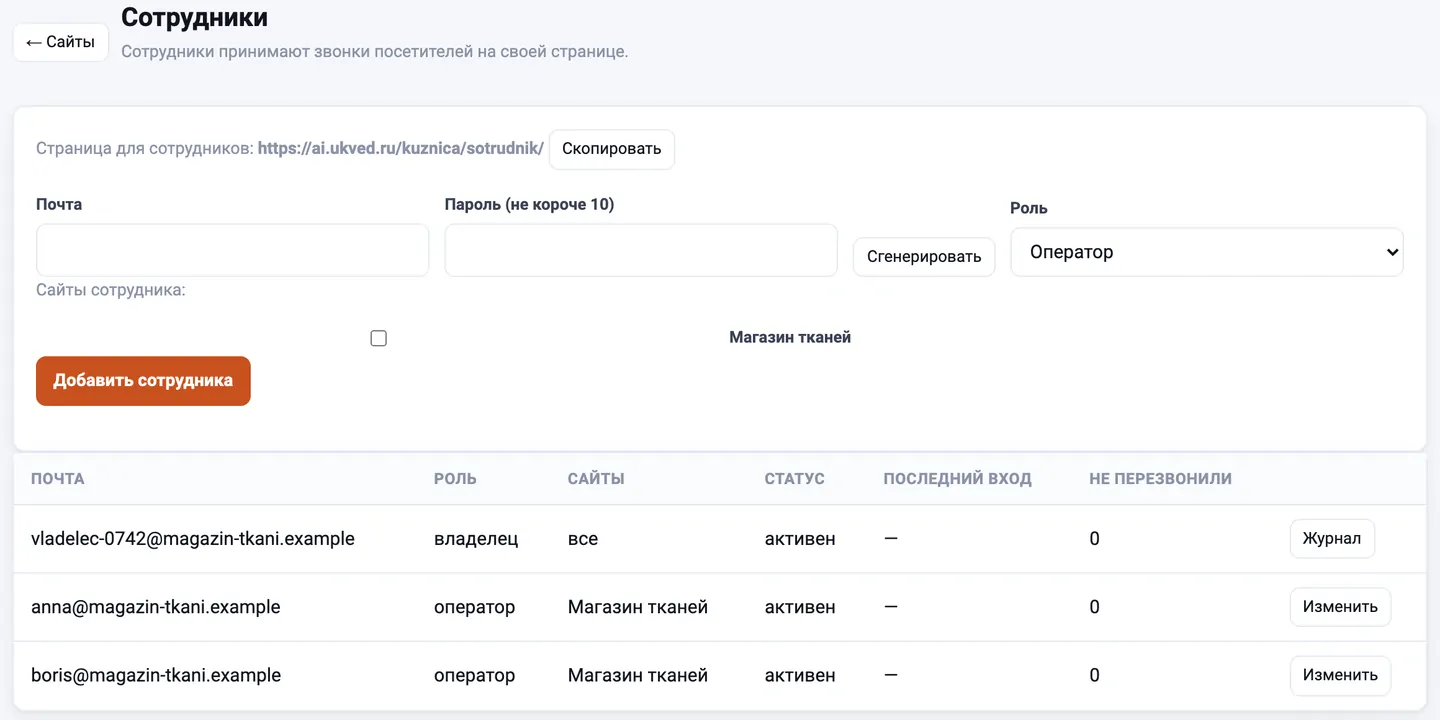Click the СТАТУС column header
Screen dimensions: 1440x720
tap(795, 479)
